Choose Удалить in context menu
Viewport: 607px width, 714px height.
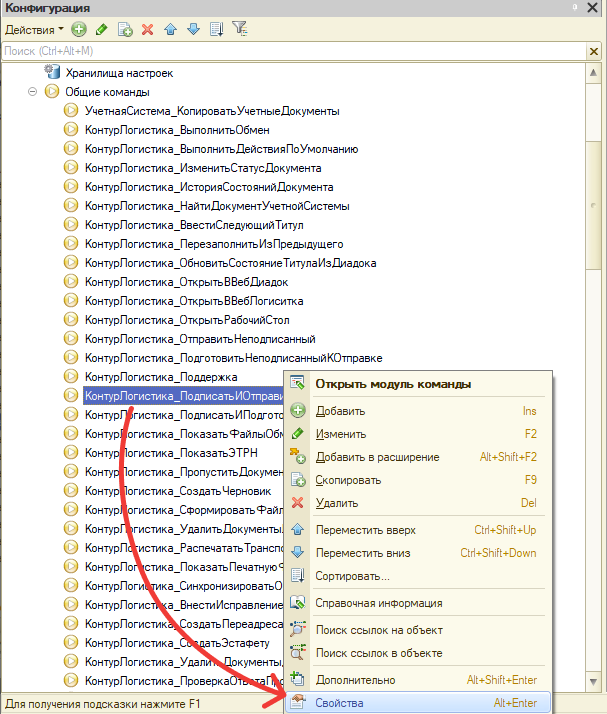click(x=418, y=503)
